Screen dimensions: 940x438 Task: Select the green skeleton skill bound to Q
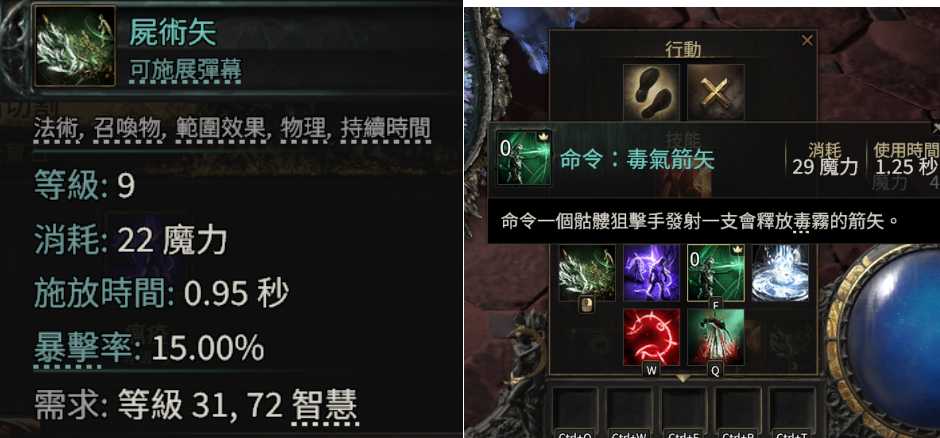tap(716, 337)
